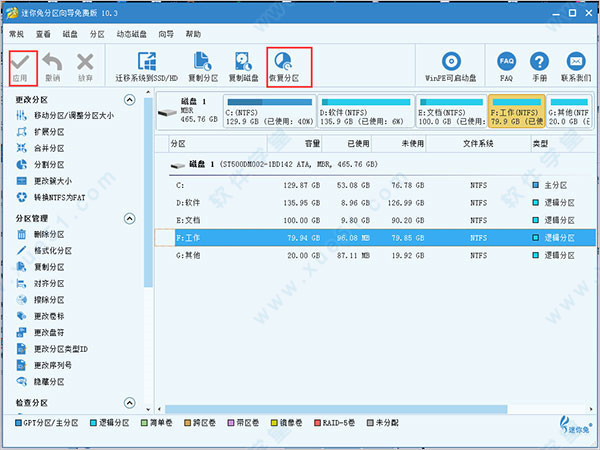The image size is (600, 450).
Task: Collapse the 更改分区 section chevron
Action: (130, 100)
